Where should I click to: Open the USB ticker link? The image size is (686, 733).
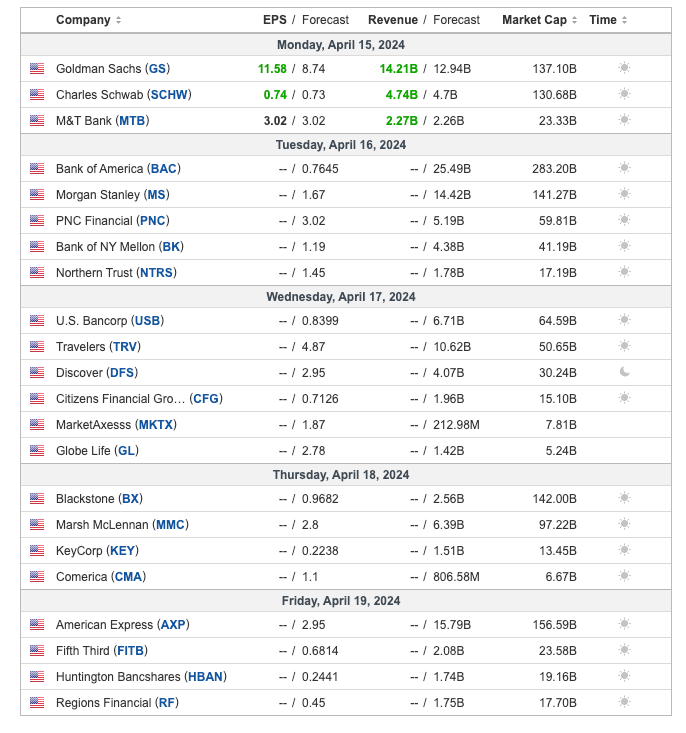[x=147, y=321]
